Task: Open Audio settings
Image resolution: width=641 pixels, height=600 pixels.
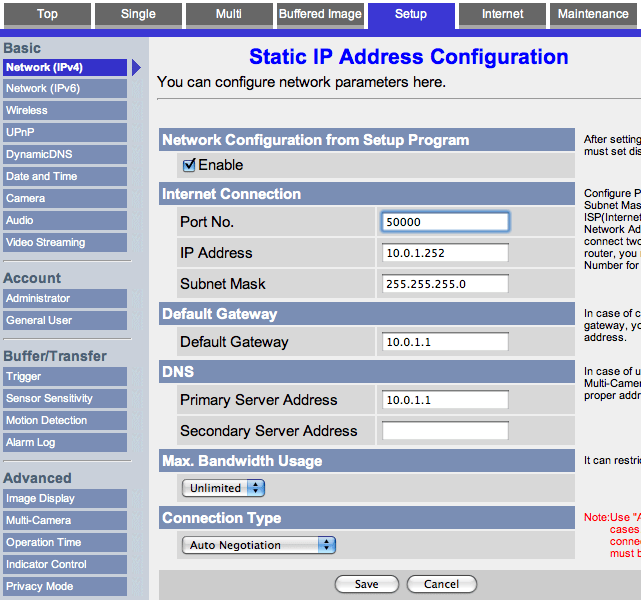Action: click(65, 220)
